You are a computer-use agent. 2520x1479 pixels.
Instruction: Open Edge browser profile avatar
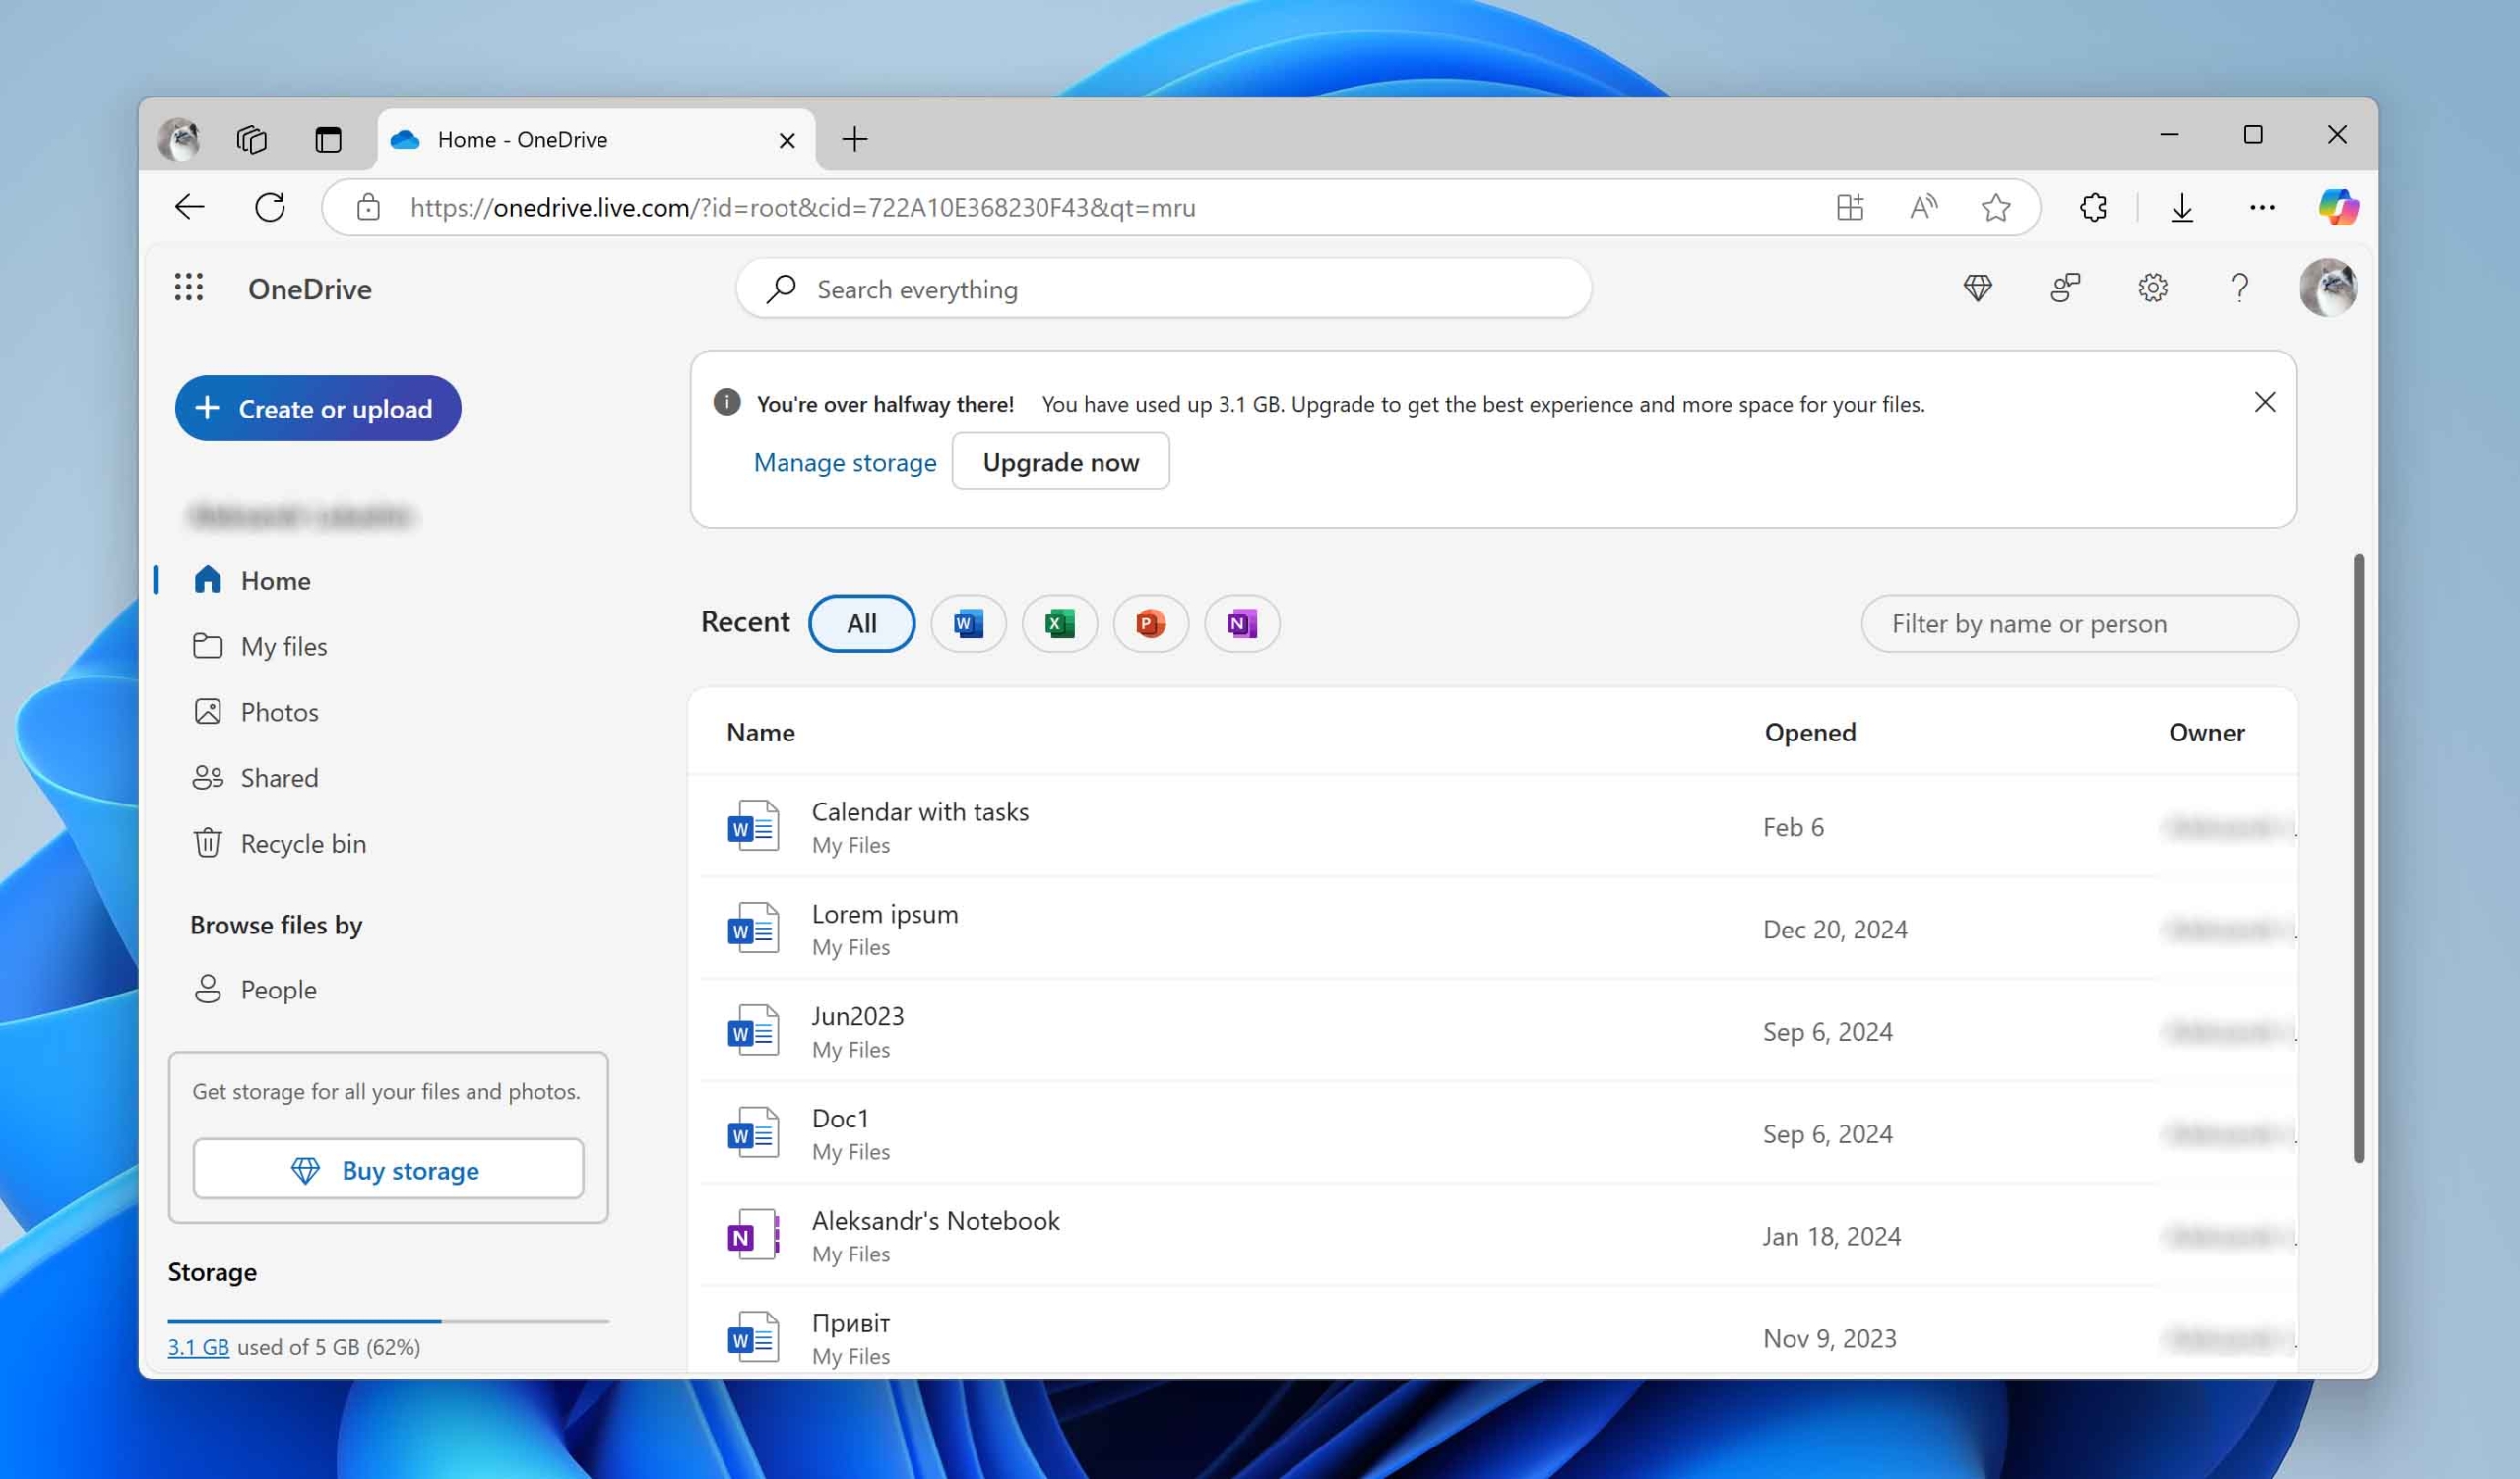(179, 139)
